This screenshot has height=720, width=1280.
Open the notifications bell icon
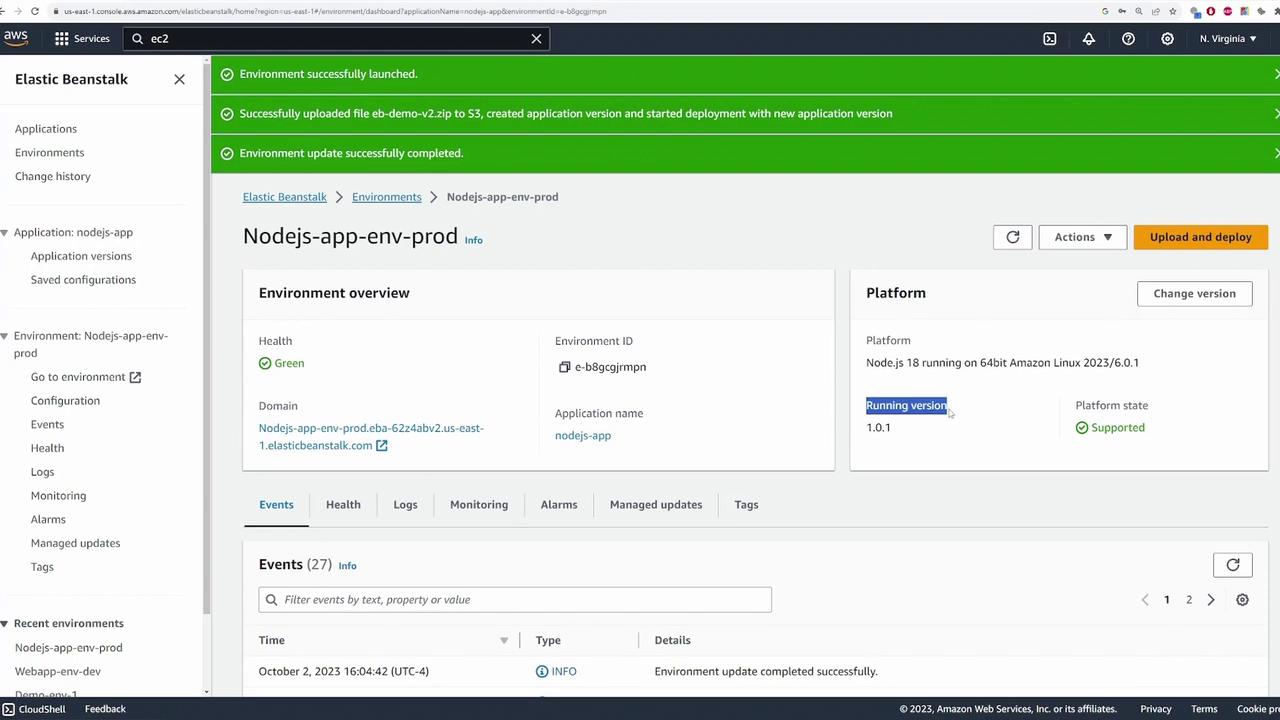(x=1088, y=39)
